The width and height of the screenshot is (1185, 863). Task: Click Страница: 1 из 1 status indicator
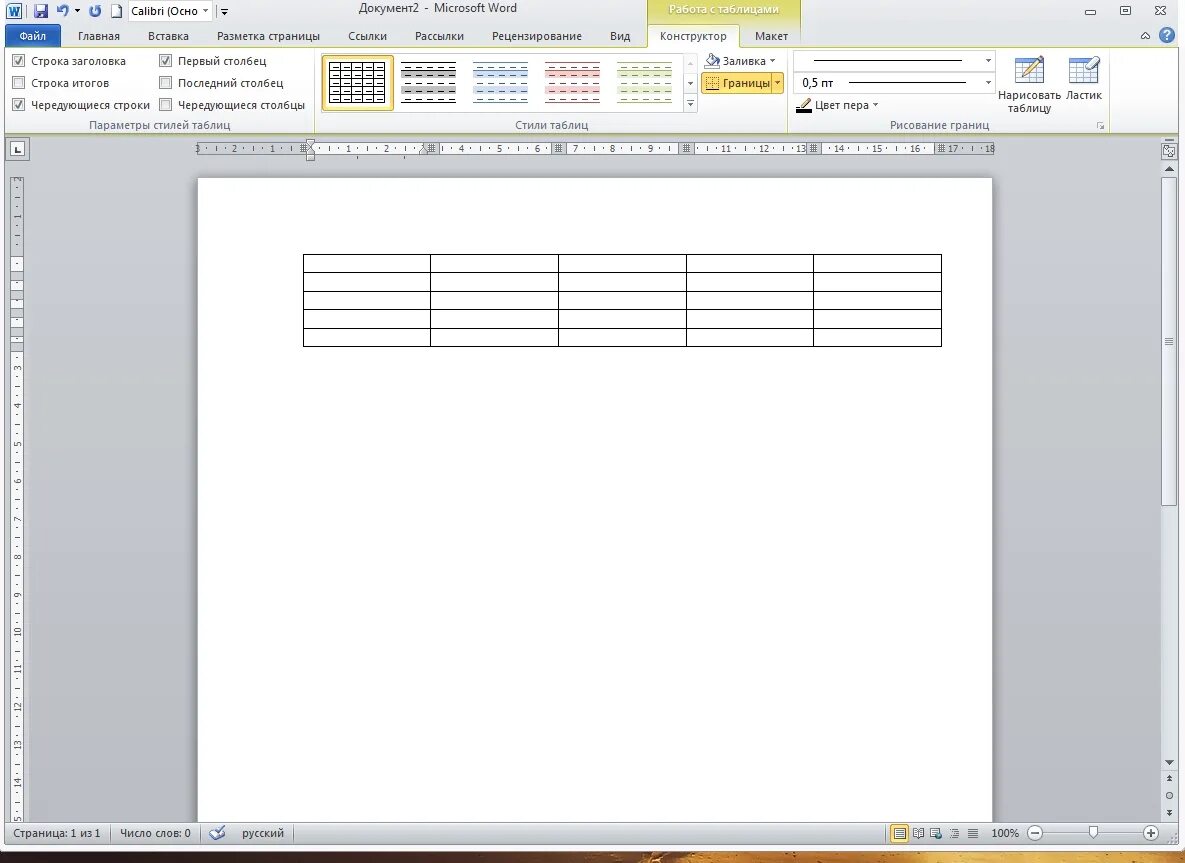57,833
